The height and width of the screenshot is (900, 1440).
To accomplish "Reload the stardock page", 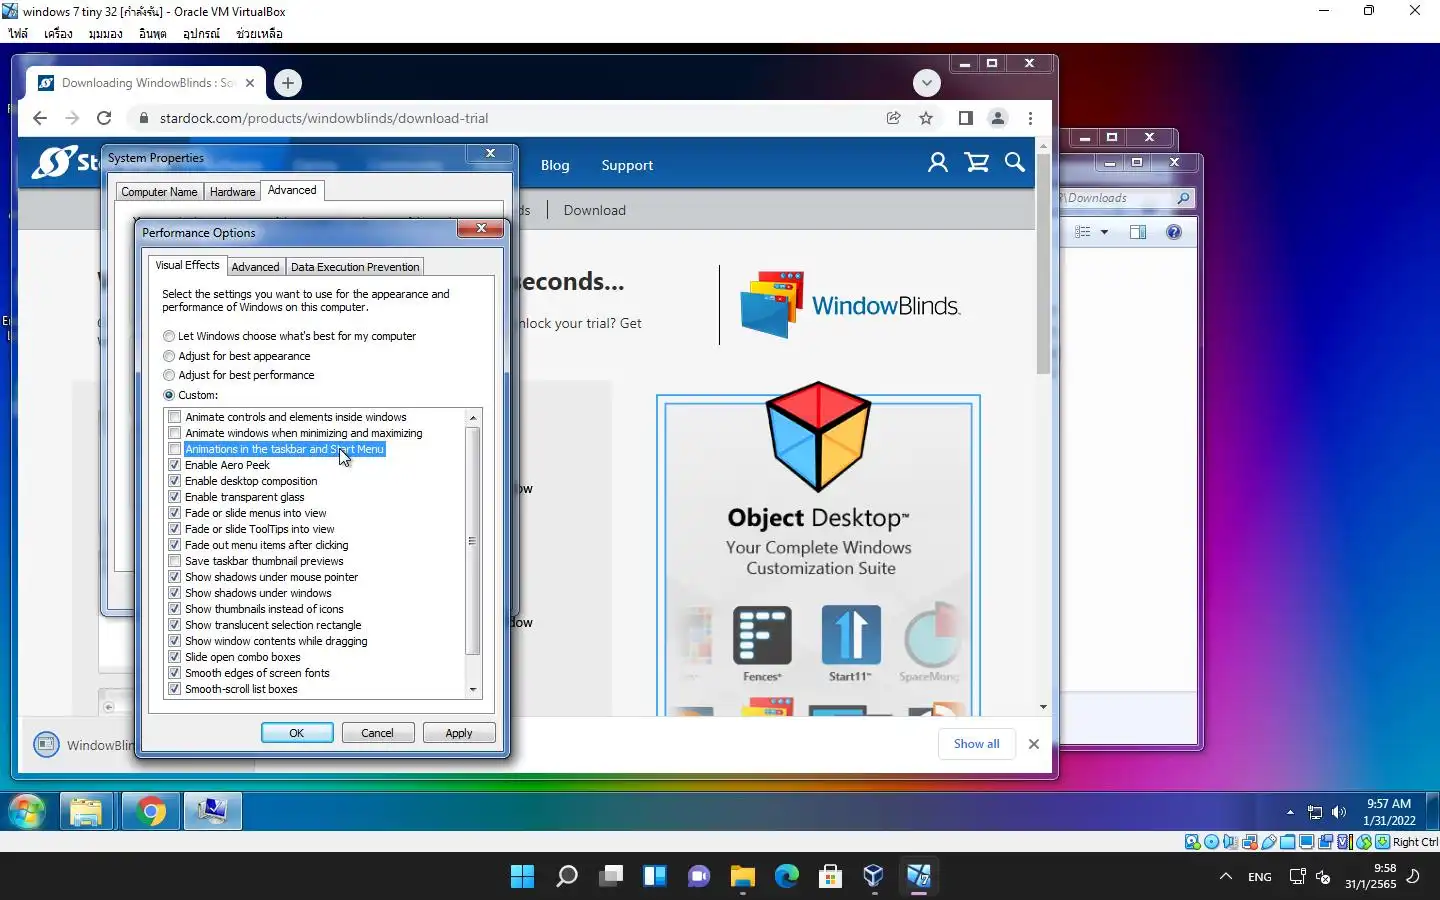I will [104, 118].
